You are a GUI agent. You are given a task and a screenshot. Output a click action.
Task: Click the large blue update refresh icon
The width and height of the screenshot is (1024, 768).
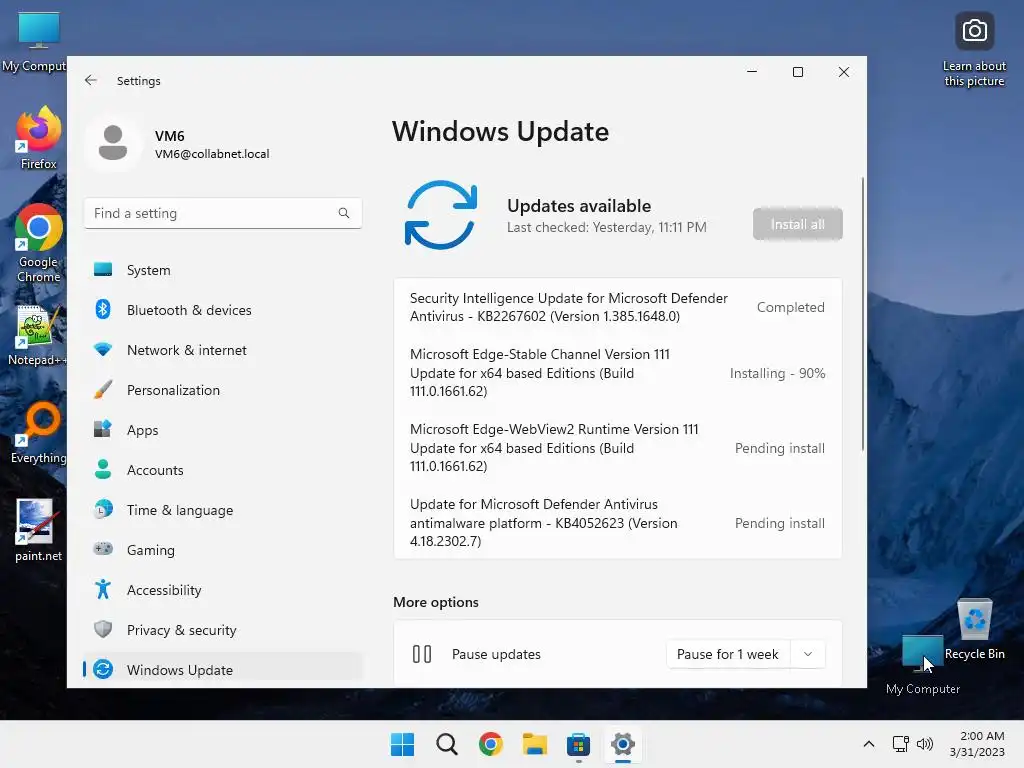[441, 215]
